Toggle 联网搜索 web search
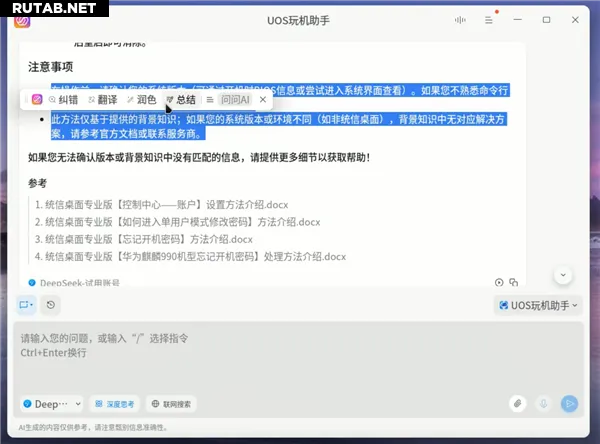 pos(171,404)
